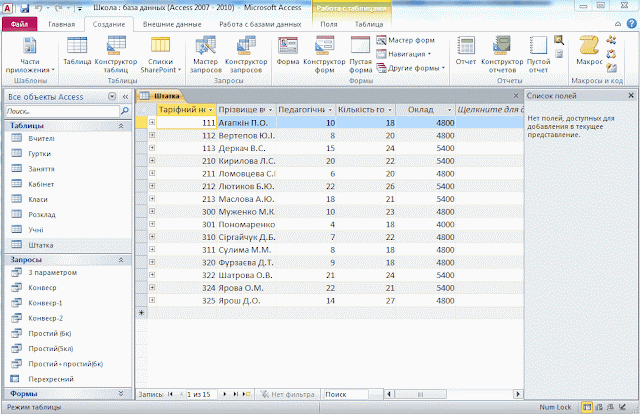Save using the quick access disk icon
Image resolution: width=640 pixels, height=414 pixels.
[24, 8]
